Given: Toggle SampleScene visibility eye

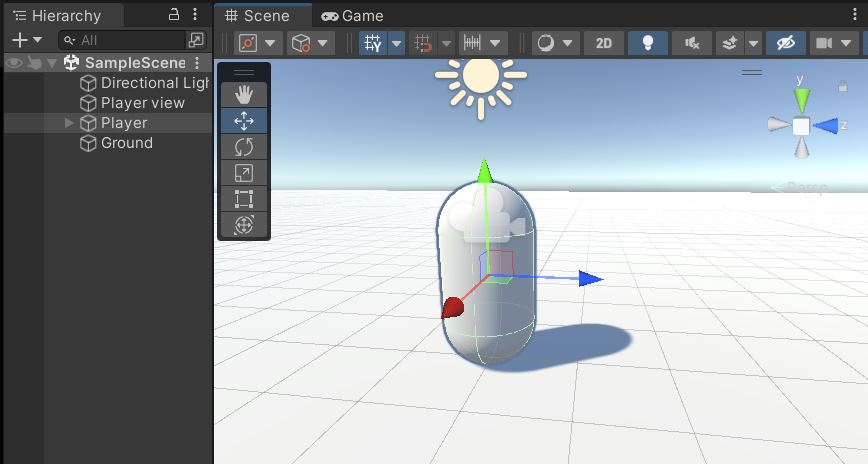Looking at the screenshot, I should point(14,63).
